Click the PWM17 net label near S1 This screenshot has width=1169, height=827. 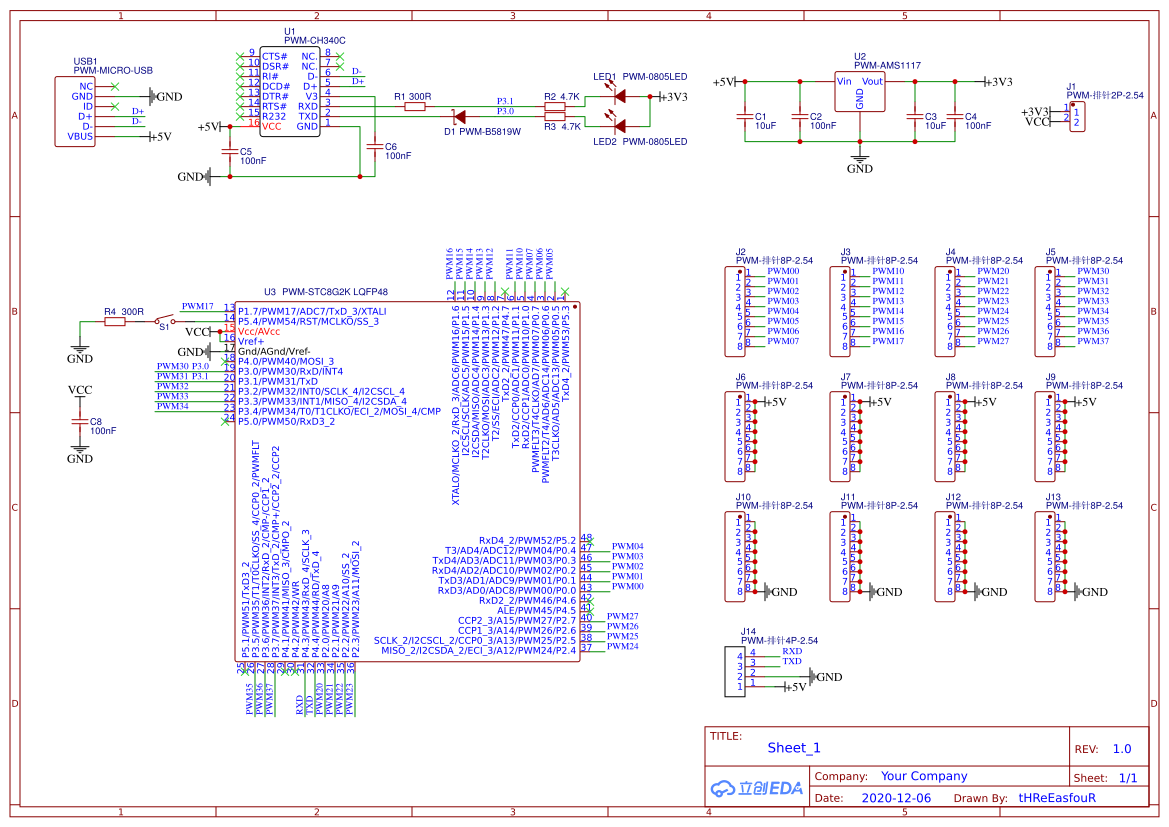coord(198,306)
